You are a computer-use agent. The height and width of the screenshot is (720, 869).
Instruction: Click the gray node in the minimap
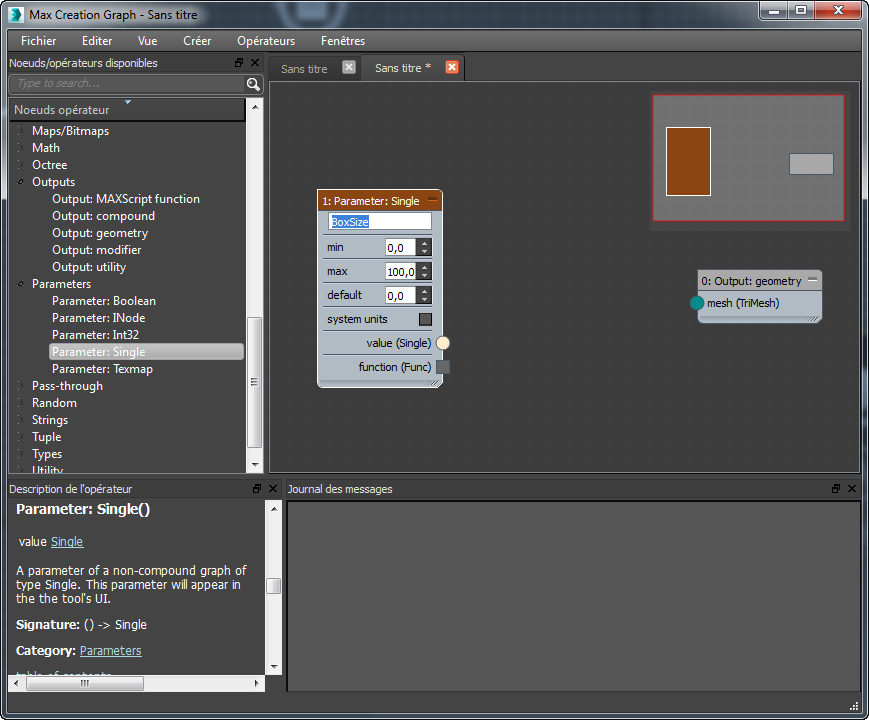click(x=811, y=164)
